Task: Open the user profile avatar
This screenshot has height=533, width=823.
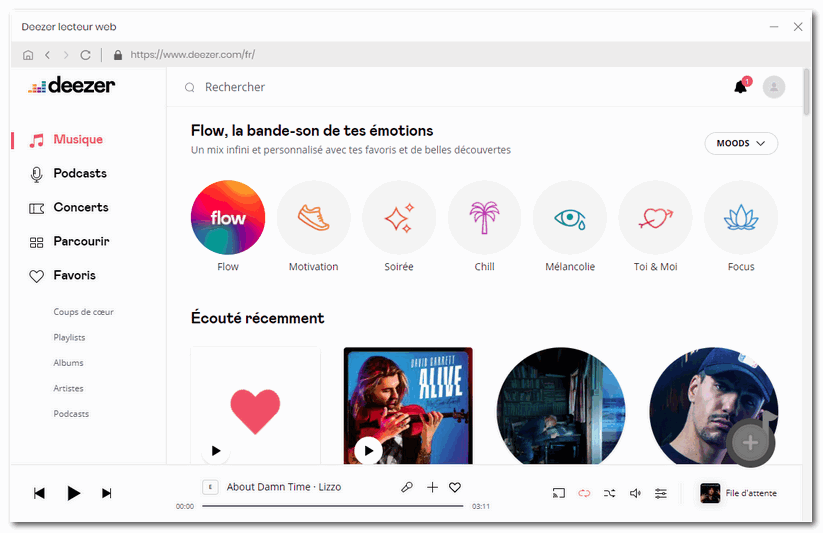Action: pyautogui.click(x=774, y=87)
